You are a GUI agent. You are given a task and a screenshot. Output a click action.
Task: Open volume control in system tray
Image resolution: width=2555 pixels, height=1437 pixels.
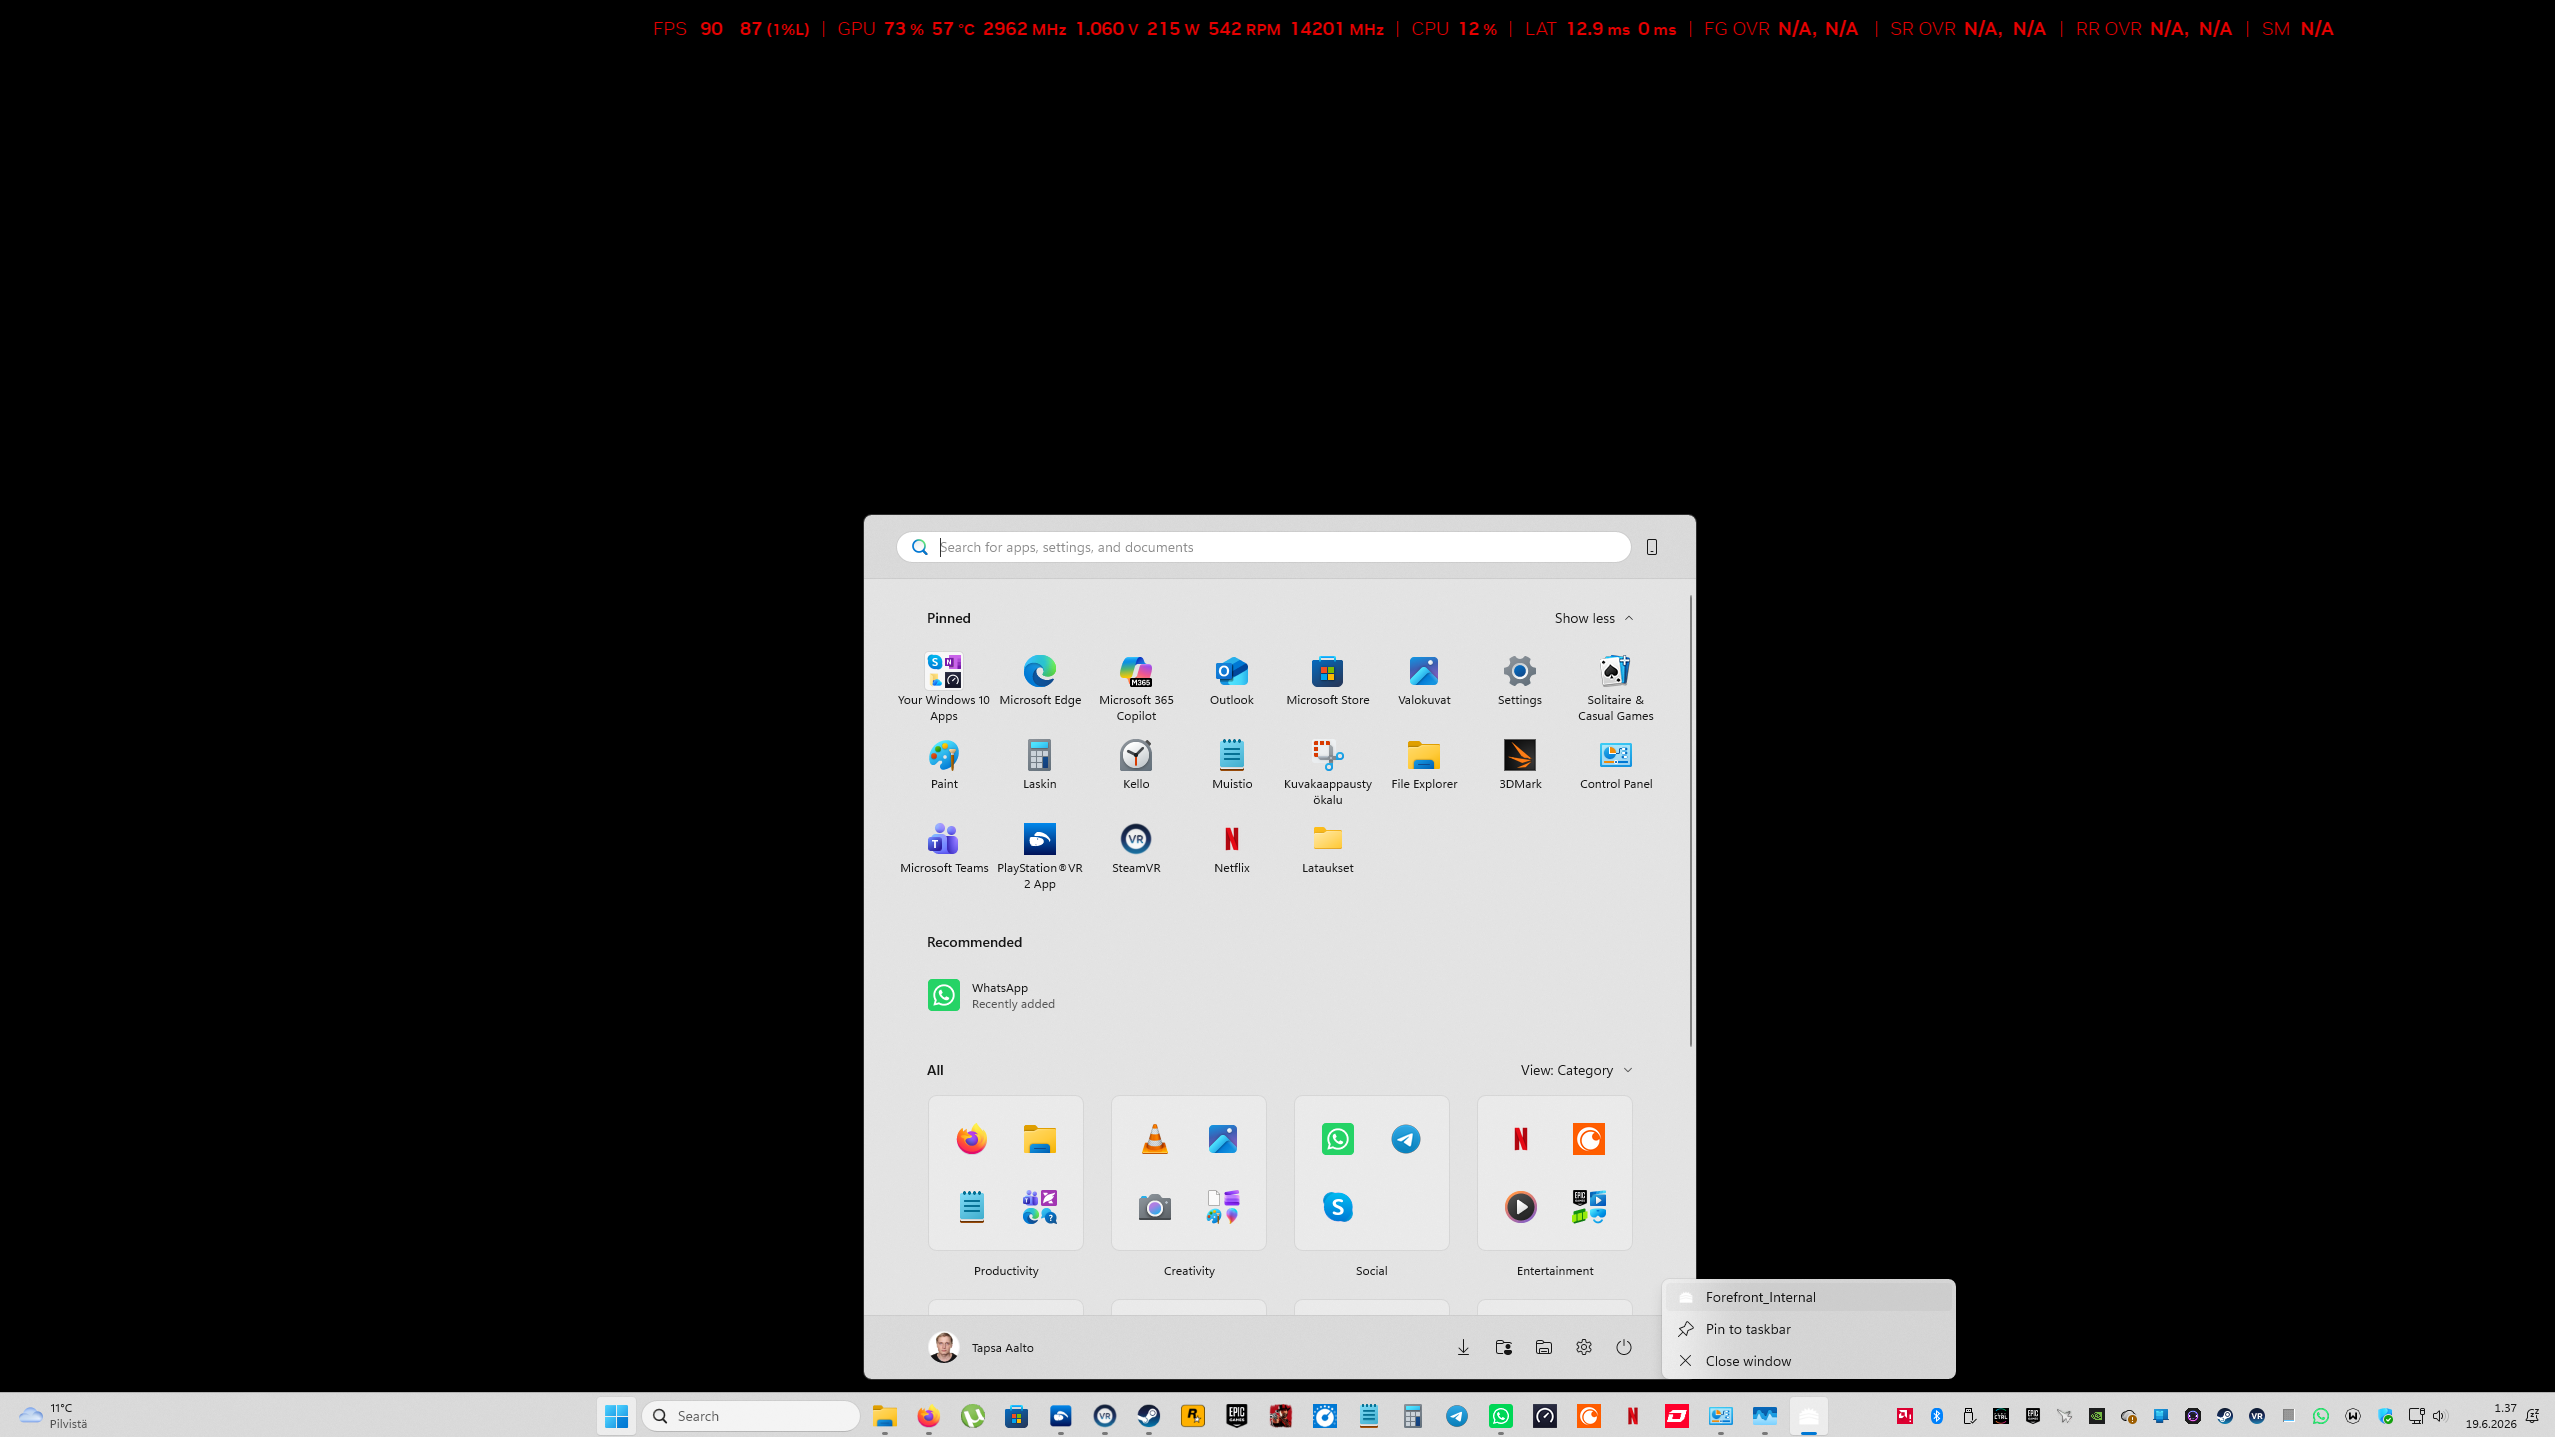2439,1416
